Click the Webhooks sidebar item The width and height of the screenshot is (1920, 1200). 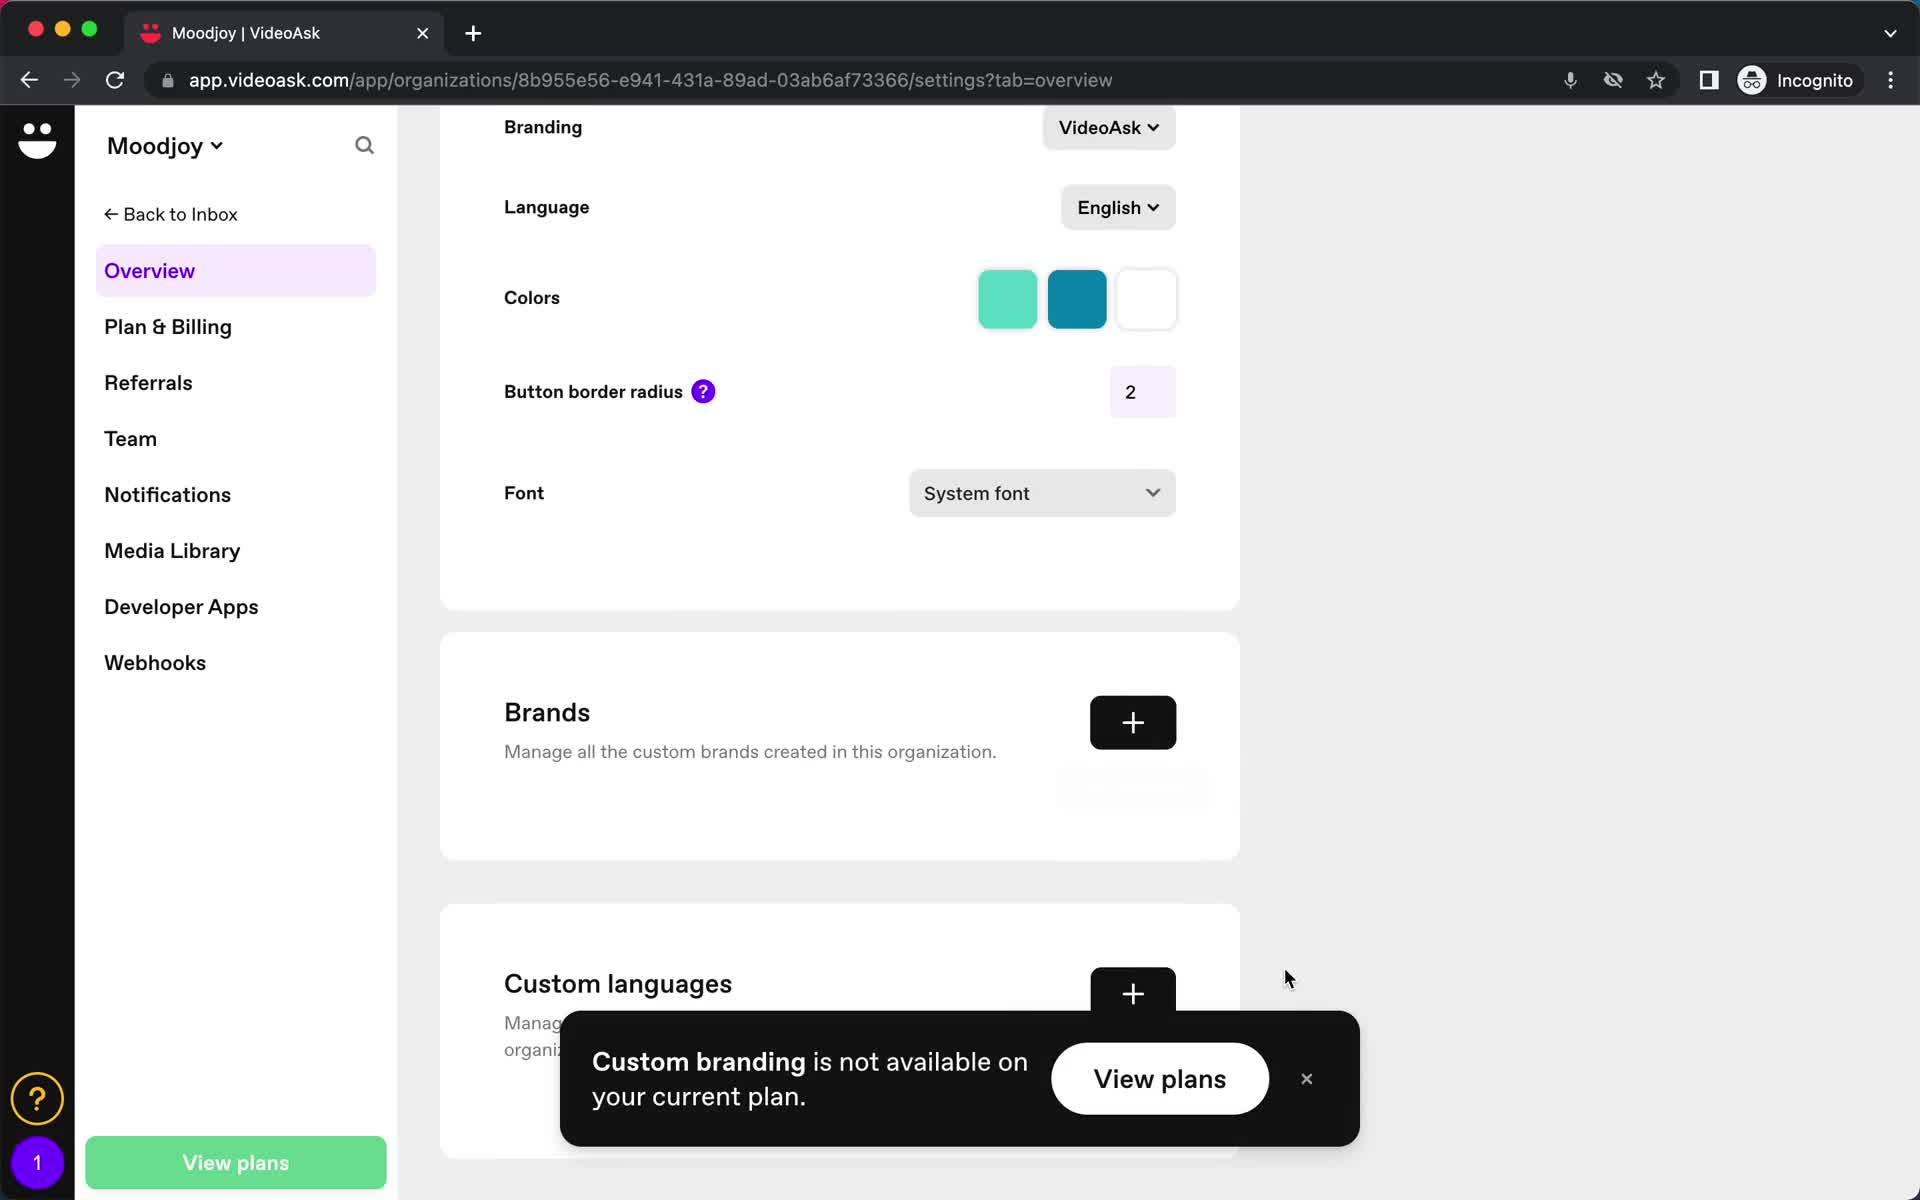[x=155, y=662]
